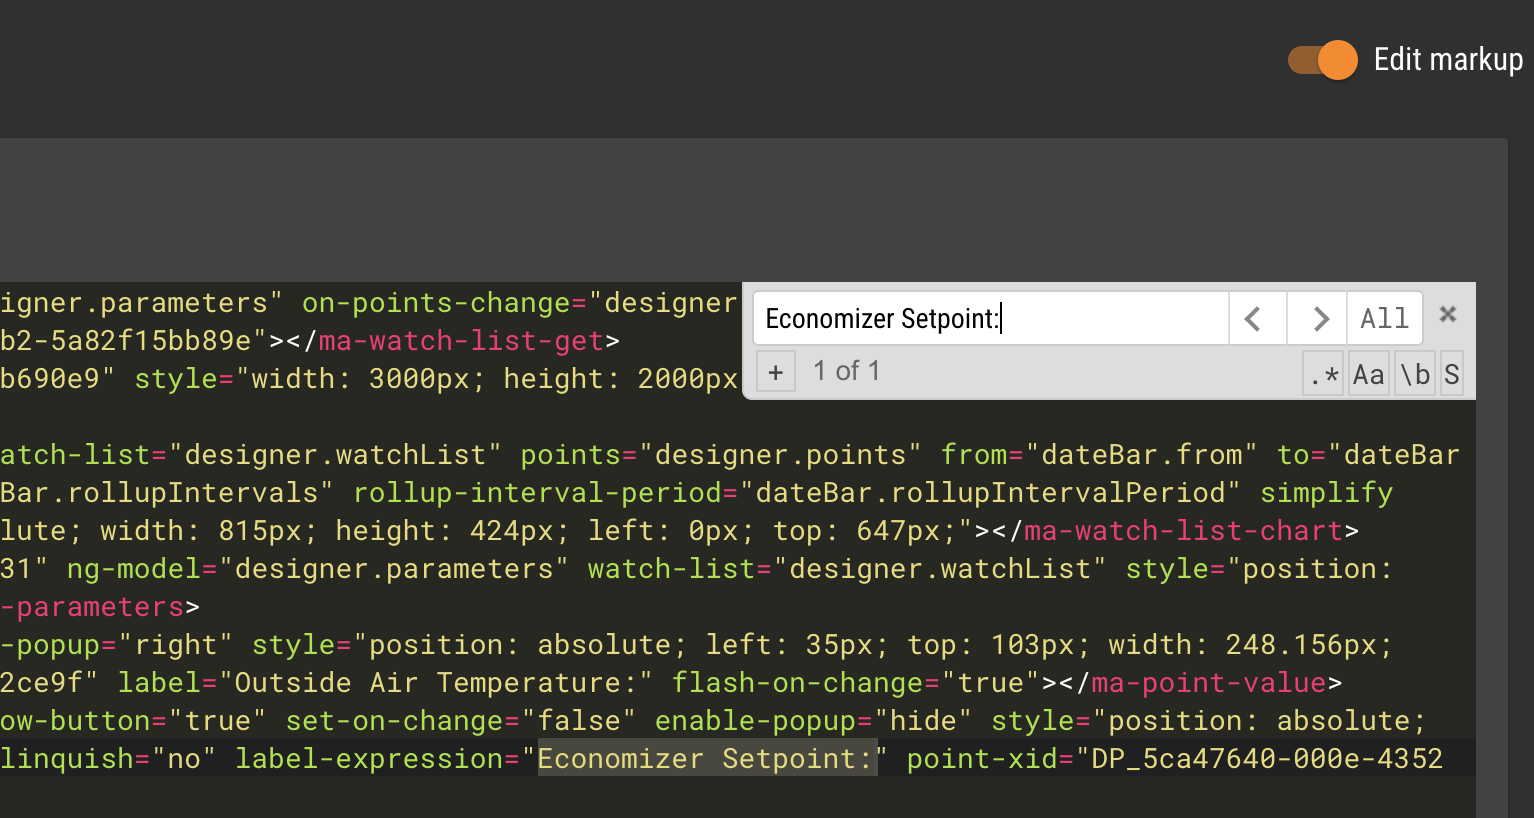This screenshot has height=818, width=1534.
Task: Expand replace mode with plus button
Action: point(776,372)
